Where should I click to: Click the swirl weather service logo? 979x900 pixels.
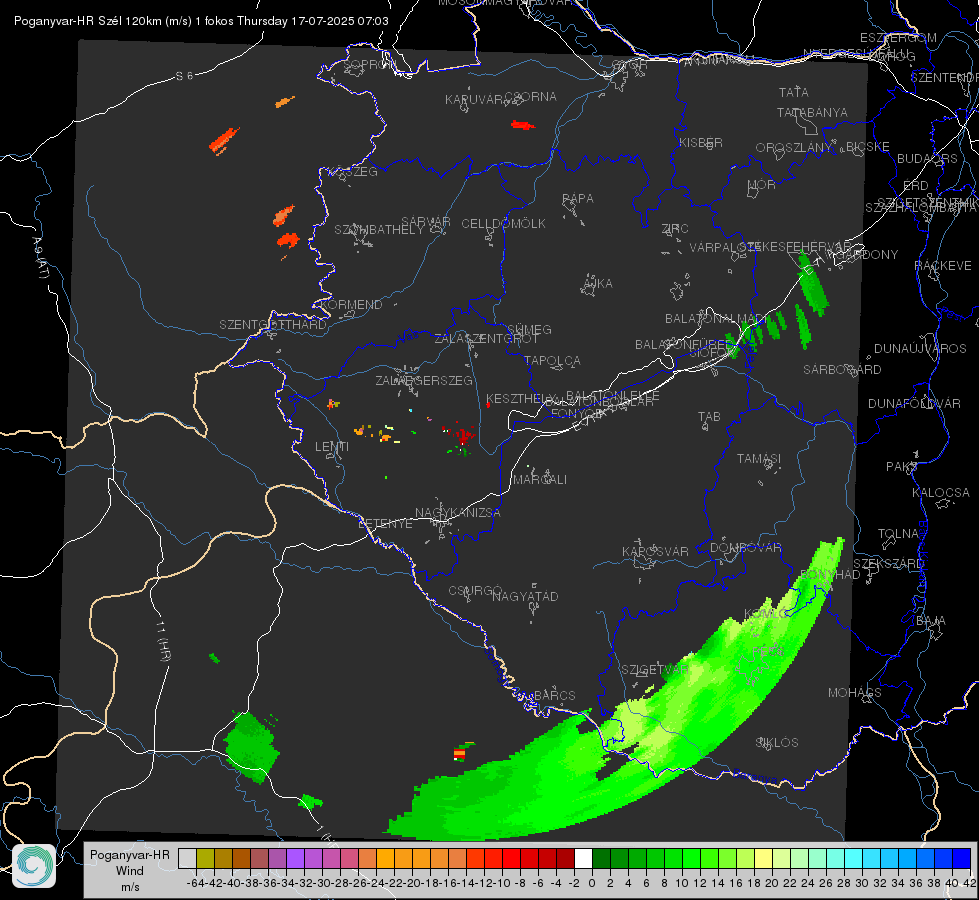34,866
